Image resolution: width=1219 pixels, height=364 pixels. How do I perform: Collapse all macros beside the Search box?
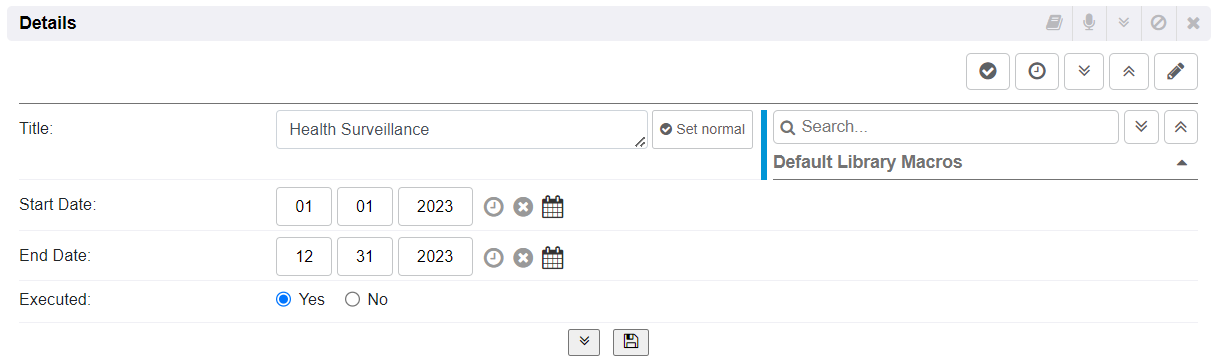click(1181, 127)
